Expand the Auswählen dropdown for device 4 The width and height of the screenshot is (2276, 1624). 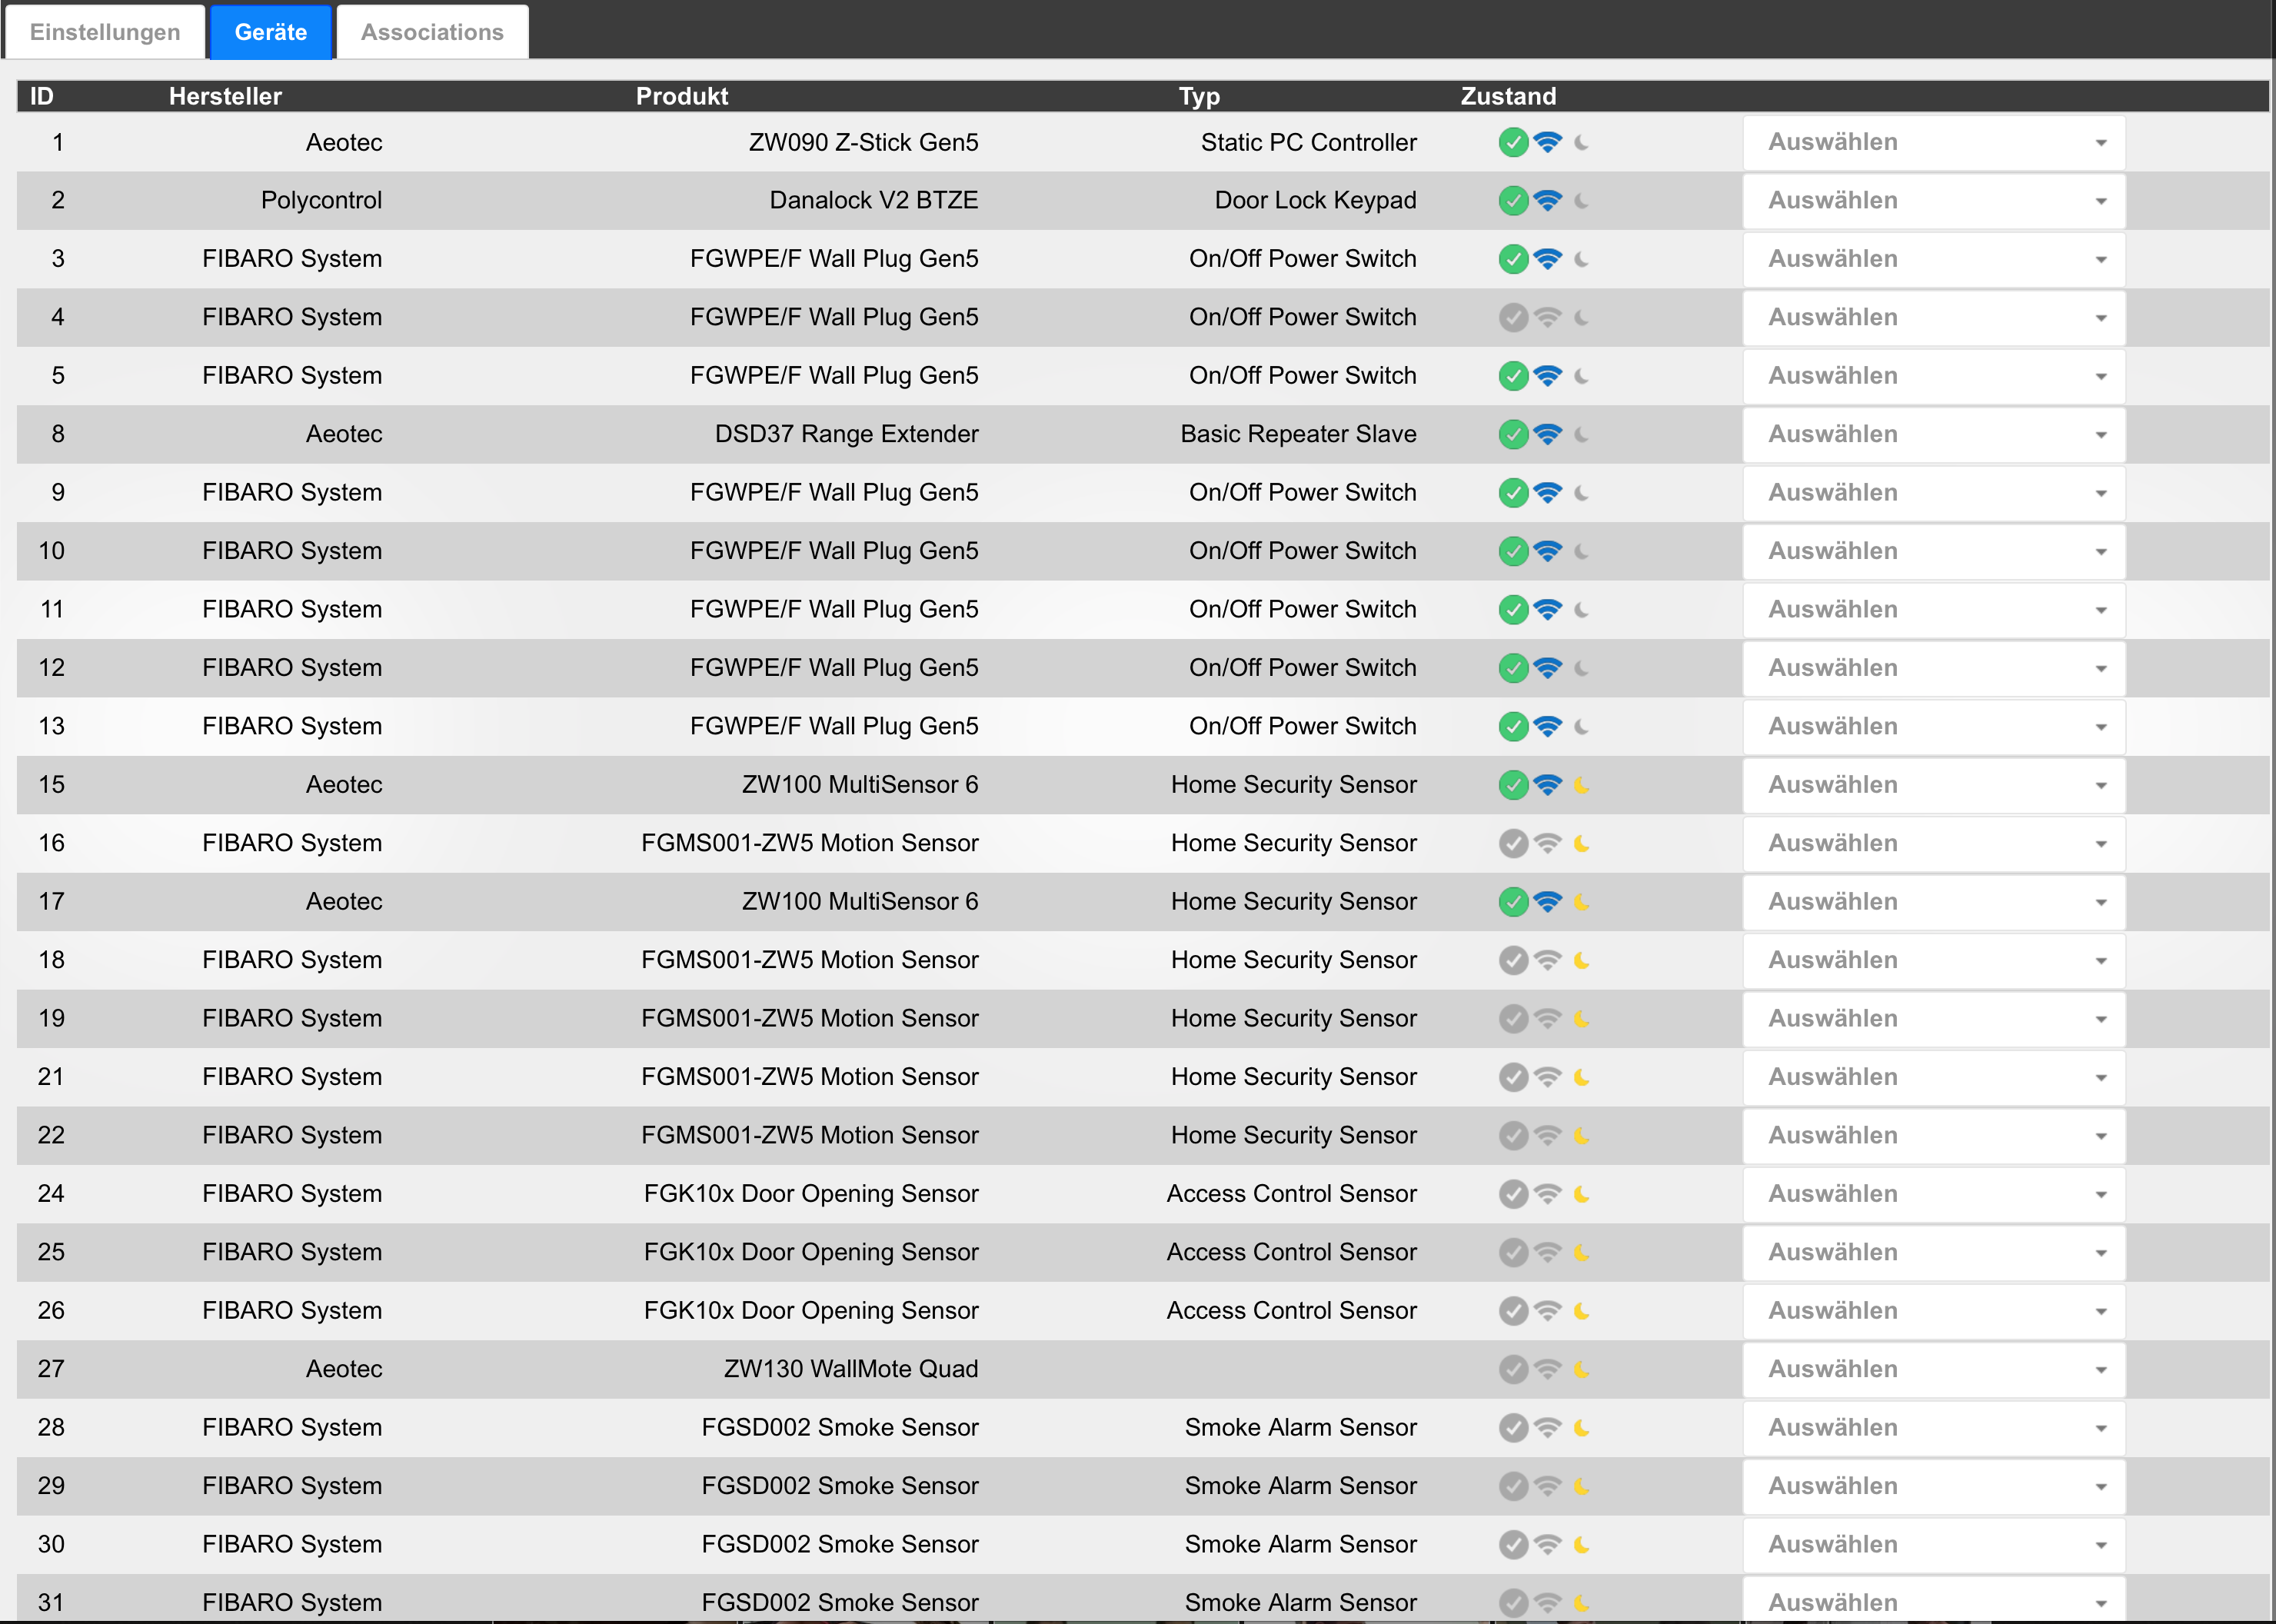point(1934,318)
